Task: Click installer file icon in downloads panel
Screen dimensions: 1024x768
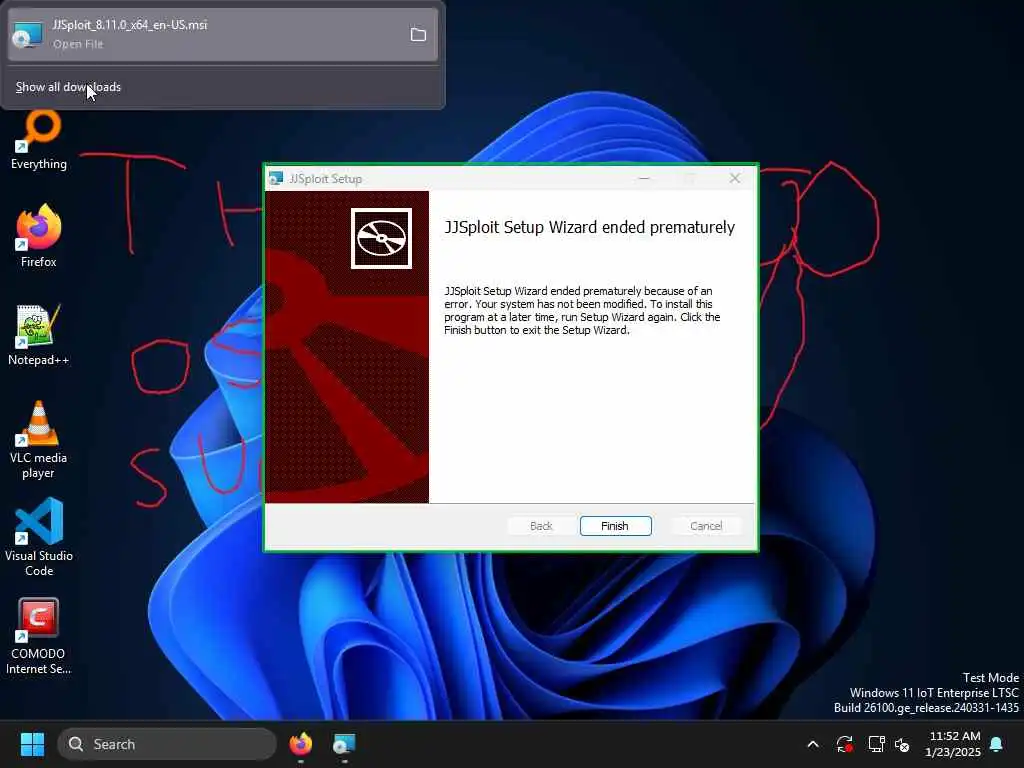Action: pos(27,35)
